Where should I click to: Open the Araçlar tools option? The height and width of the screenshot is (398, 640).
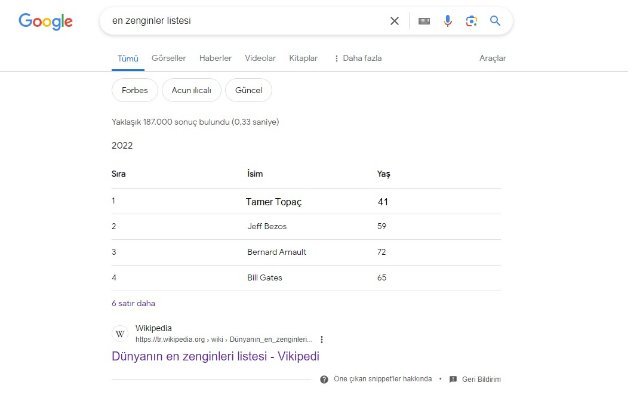[x=492, y=58]
